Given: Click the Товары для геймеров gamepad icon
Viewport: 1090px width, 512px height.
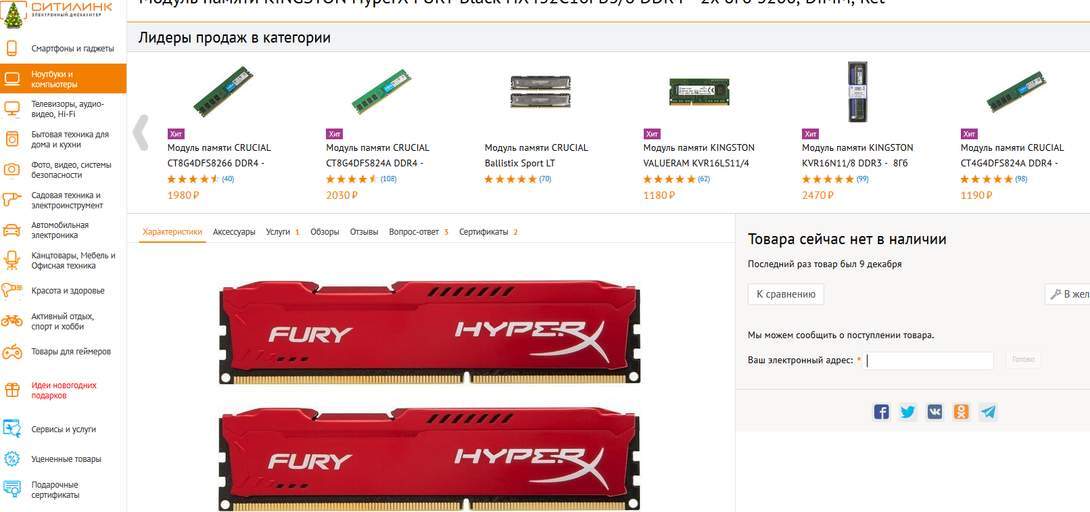Looking at the screenshot, I should point(12,352).
